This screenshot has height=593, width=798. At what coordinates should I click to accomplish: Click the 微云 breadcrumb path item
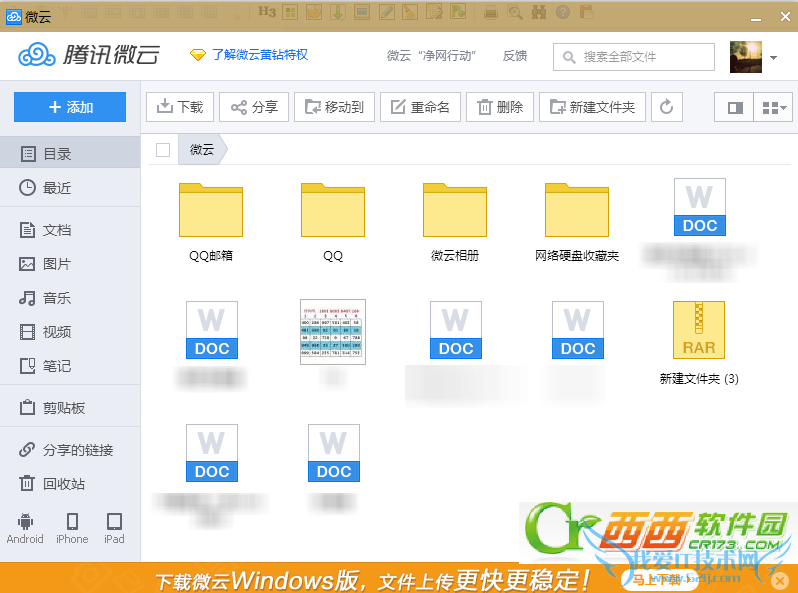pos(202,150)
